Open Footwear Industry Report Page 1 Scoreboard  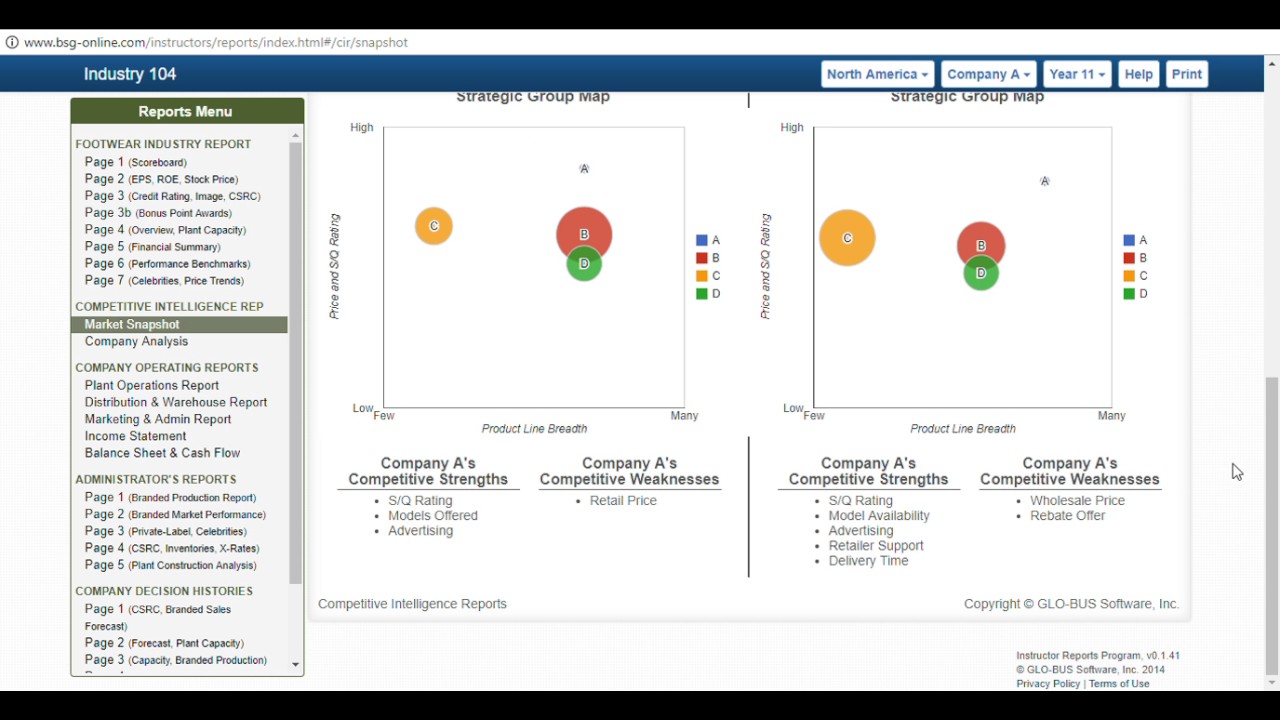(136, 162)
